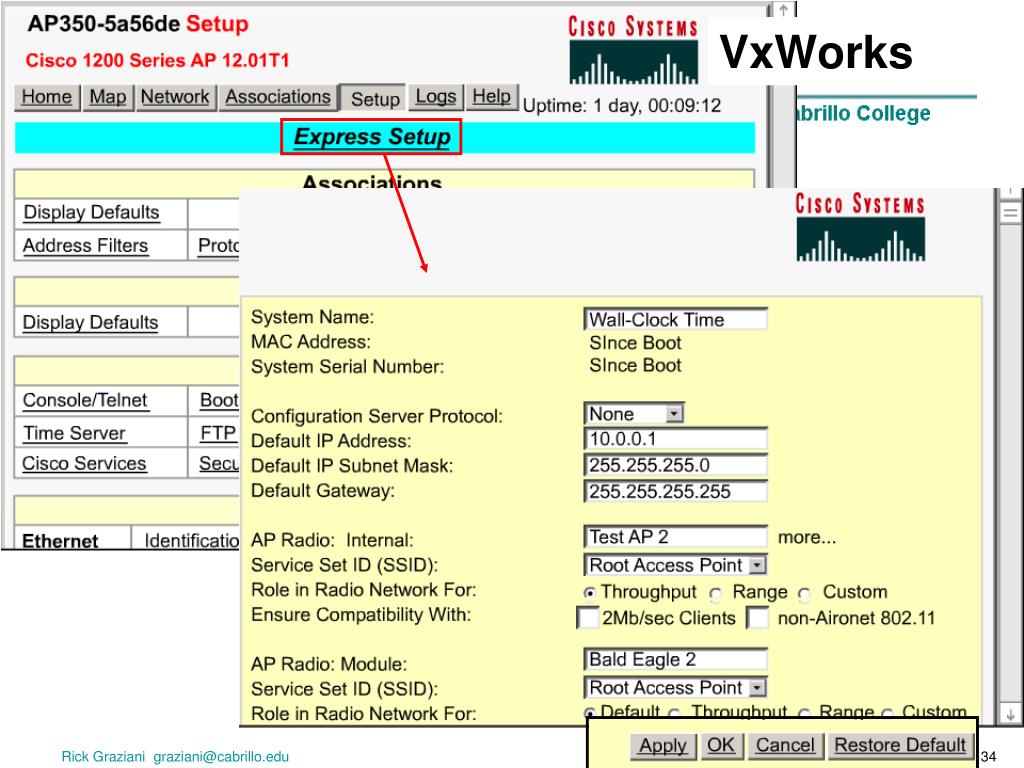Click the Cisco Systems logo in Express Setup window
Viewport: 1024px width, 768px height.
point(860,227)
